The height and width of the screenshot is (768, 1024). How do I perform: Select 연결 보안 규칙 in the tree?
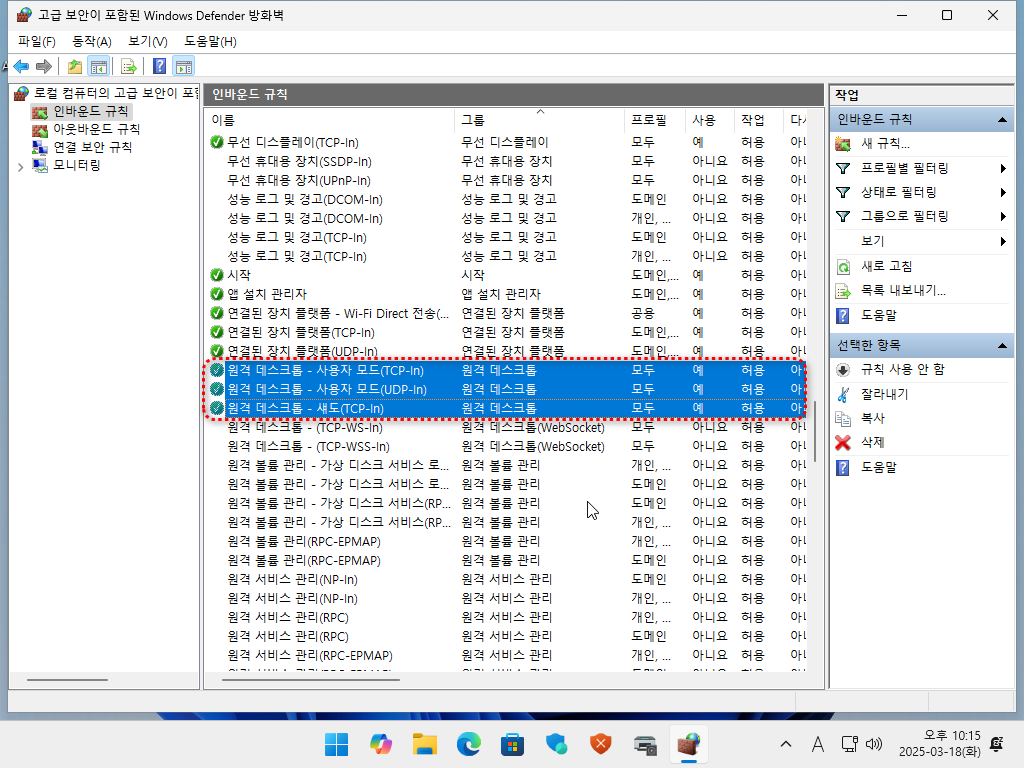pyautogui.click(x=93, y=147)
